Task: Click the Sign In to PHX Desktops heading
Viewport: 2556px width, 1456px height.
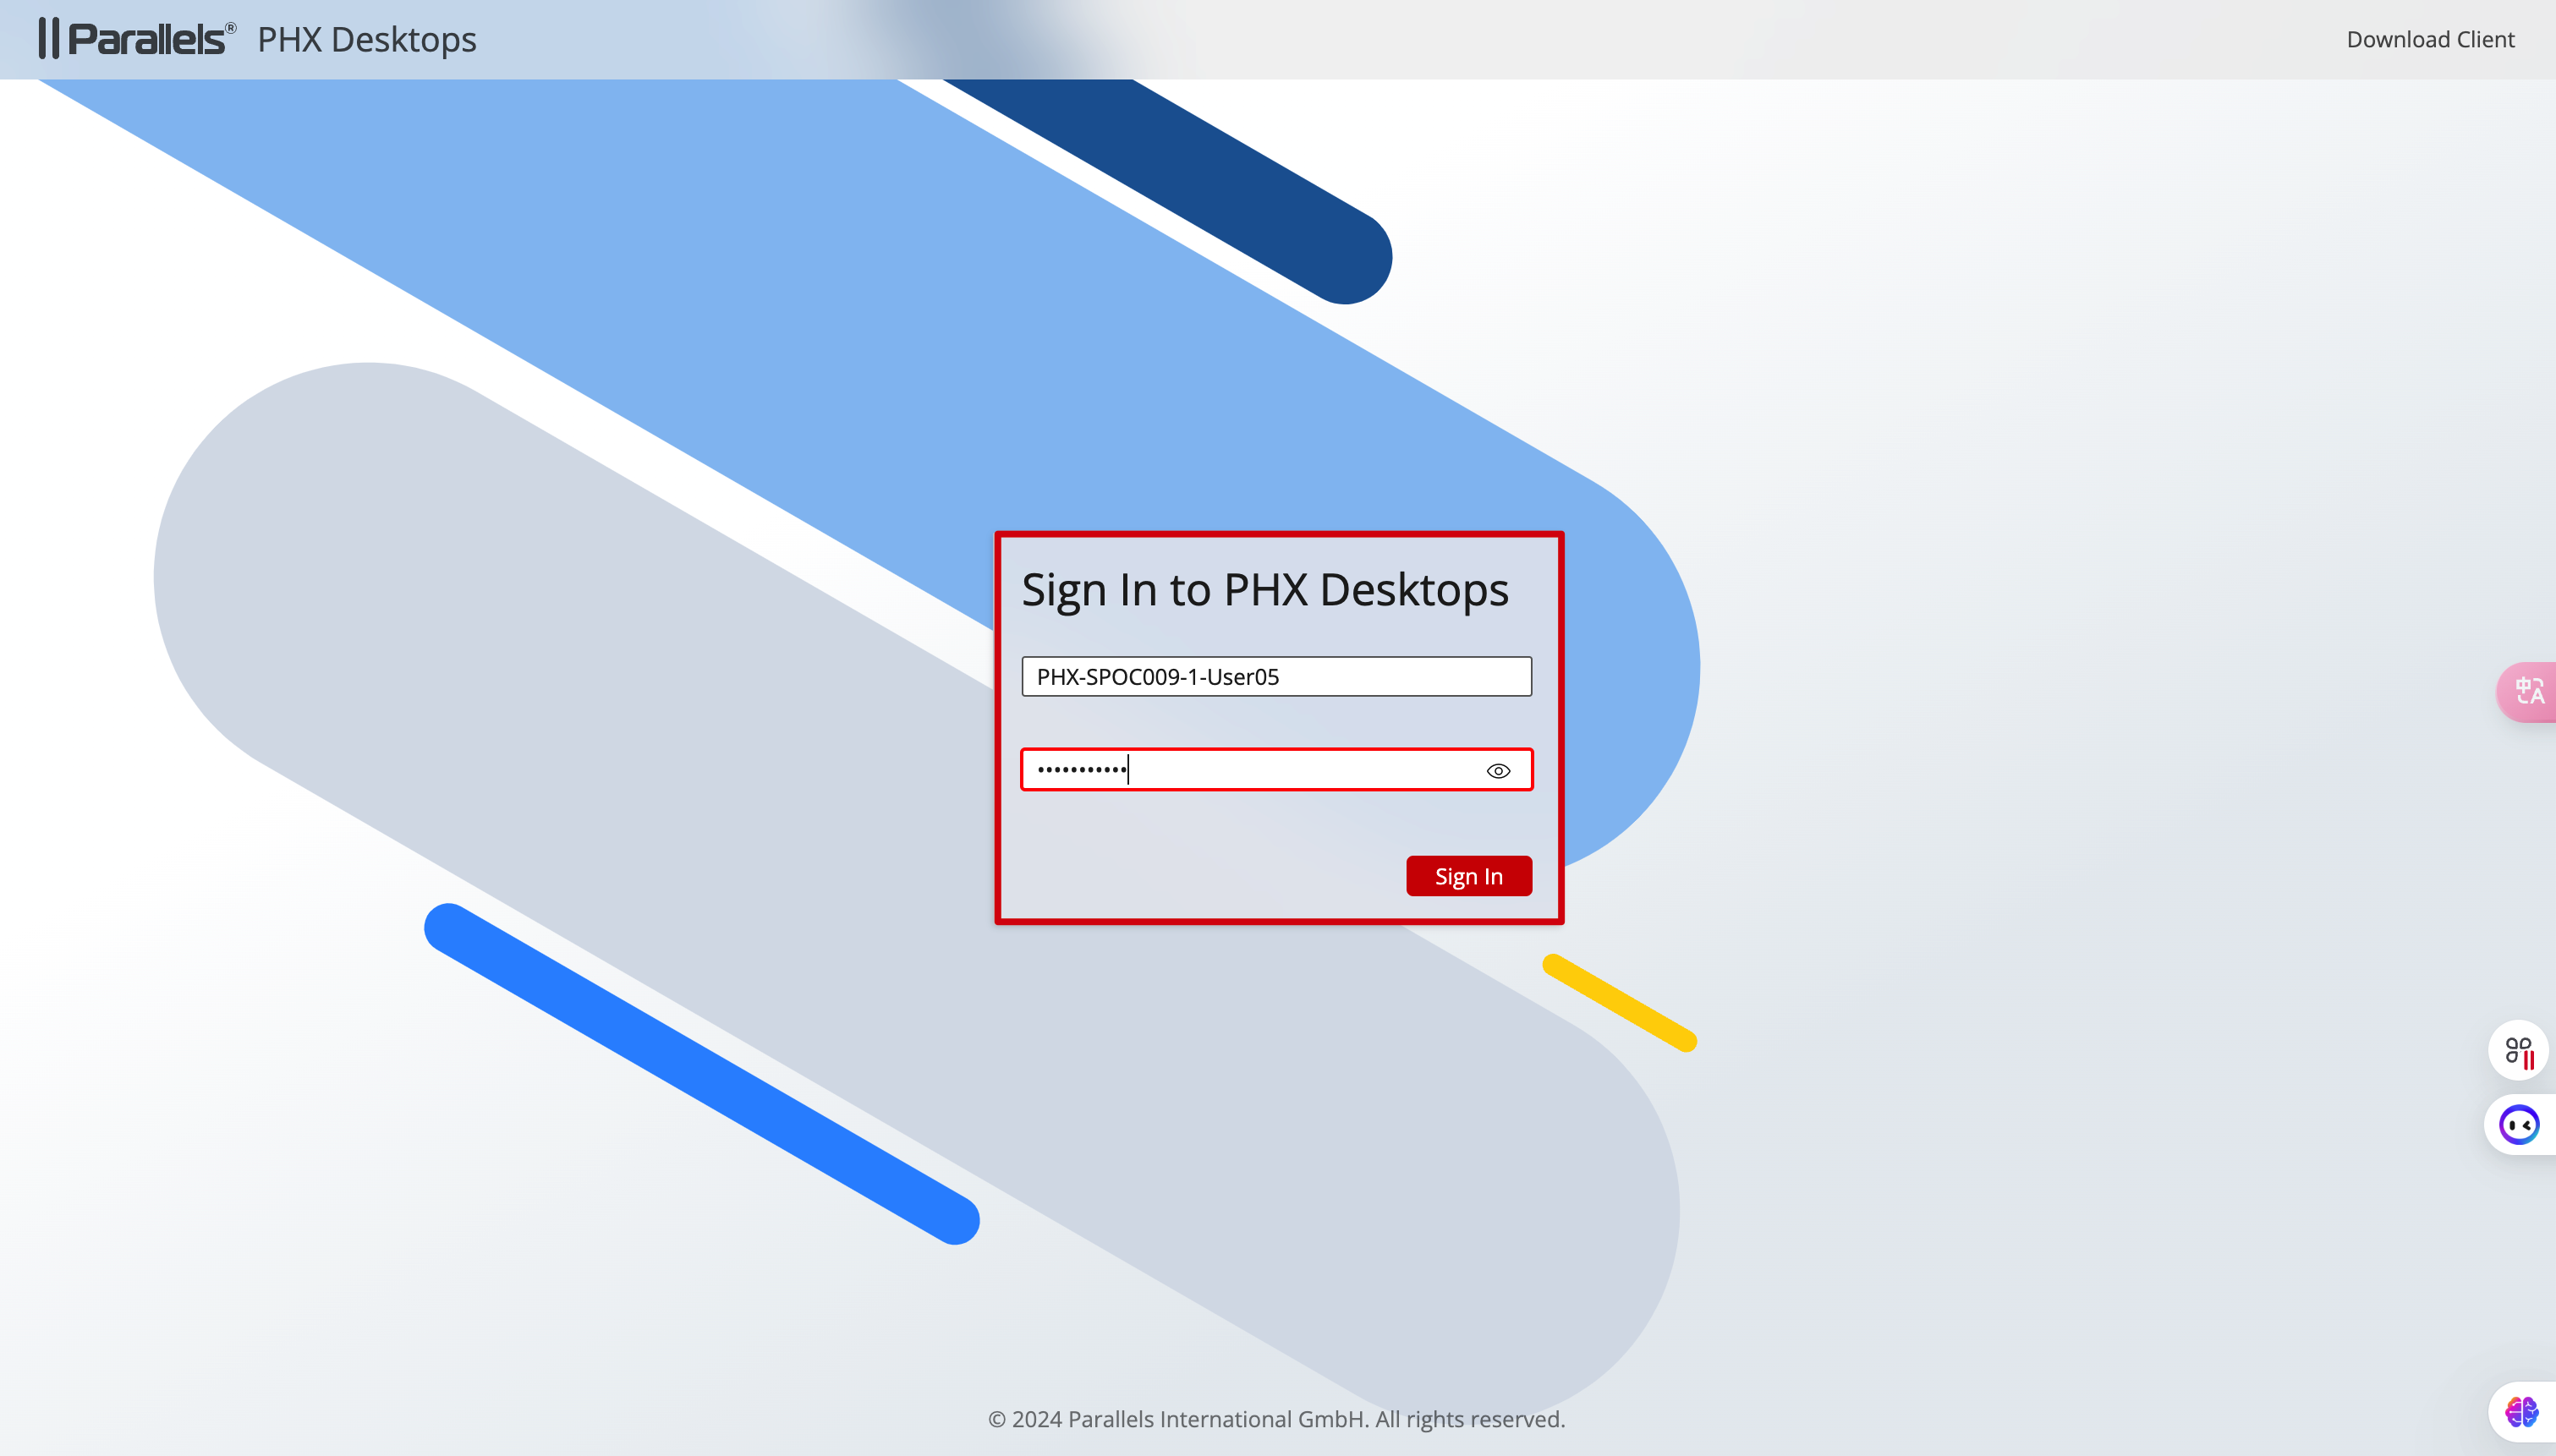Action: tap(1264, 590)
